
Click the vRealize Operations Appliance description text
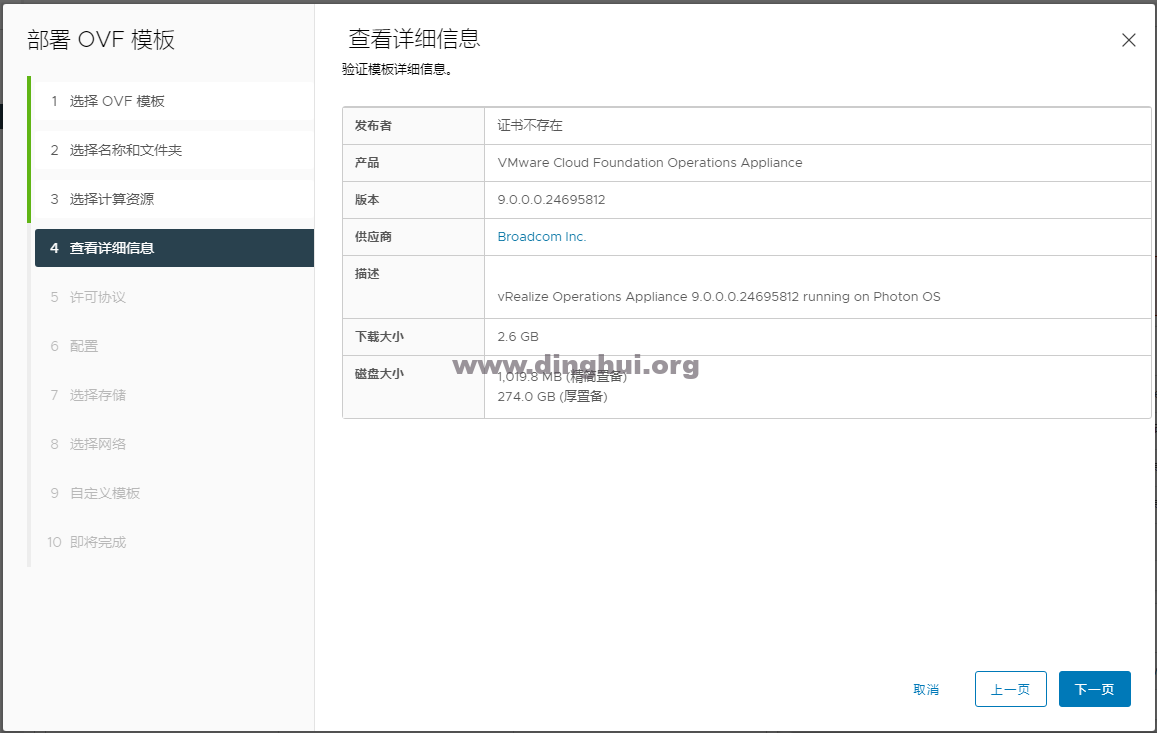pyautogui.click(x=719, y=297)
